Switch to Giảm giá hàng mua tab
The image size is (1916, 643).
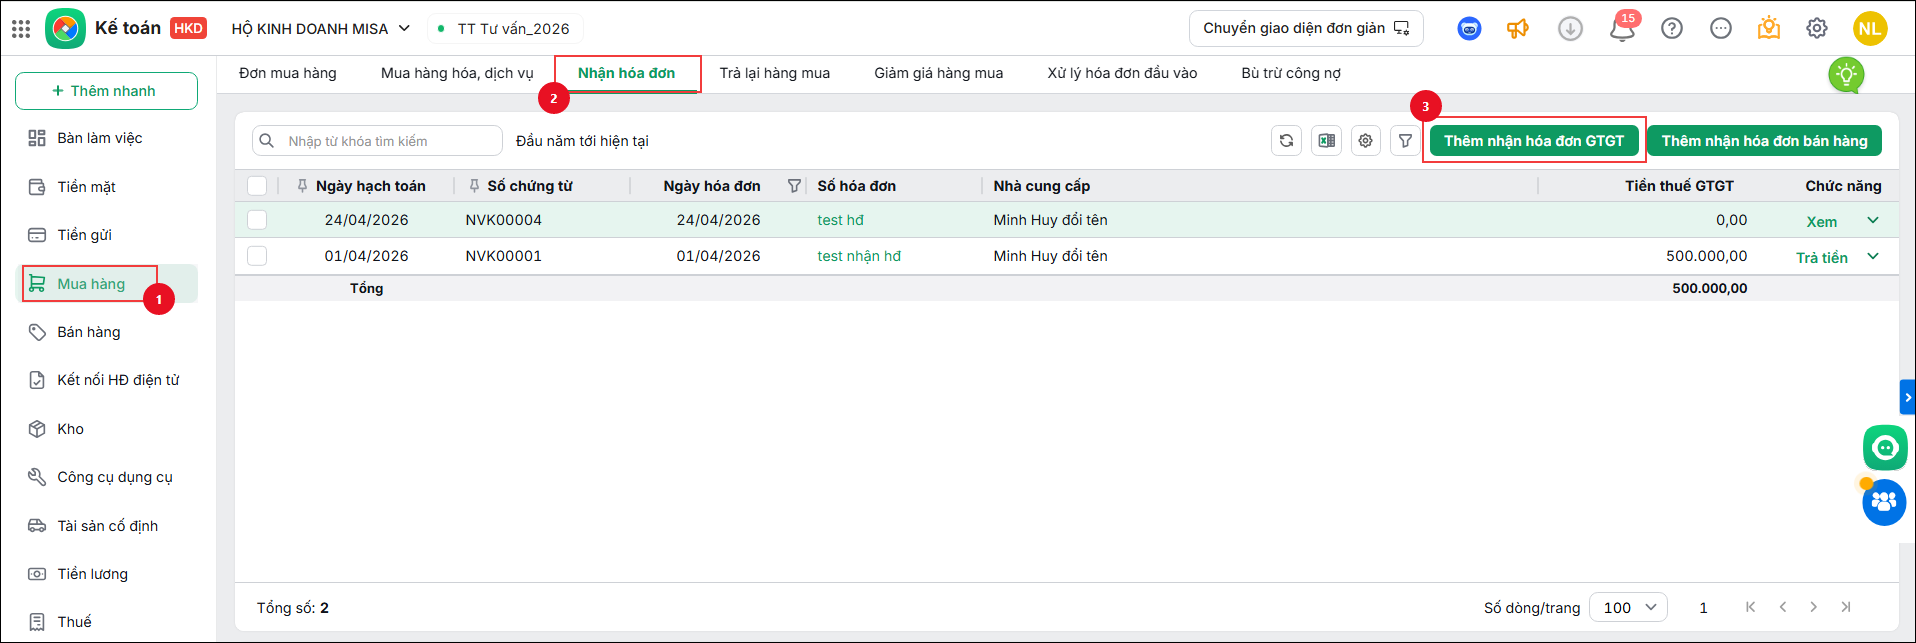pyautogui.click(x=938, y=73)
